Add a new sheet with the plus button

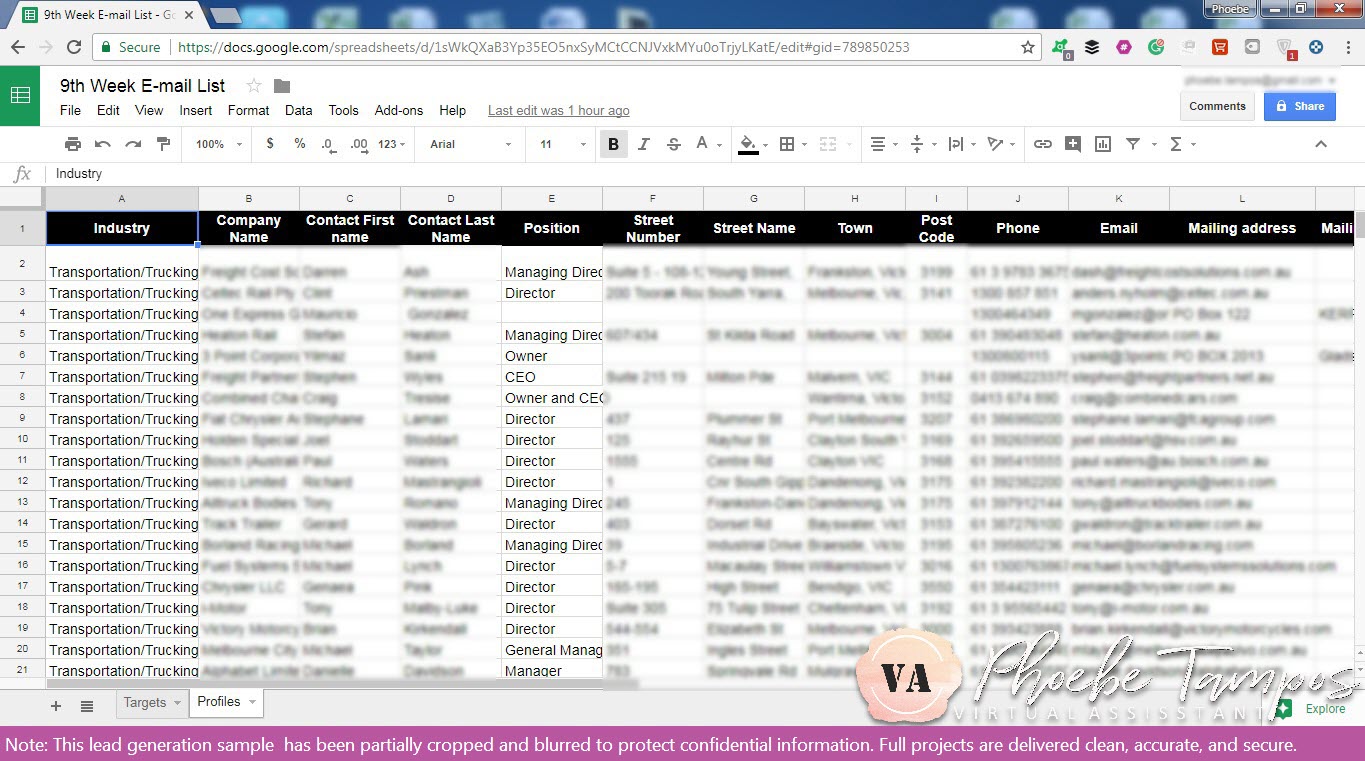pyautogui.click(x=55, y=705)
